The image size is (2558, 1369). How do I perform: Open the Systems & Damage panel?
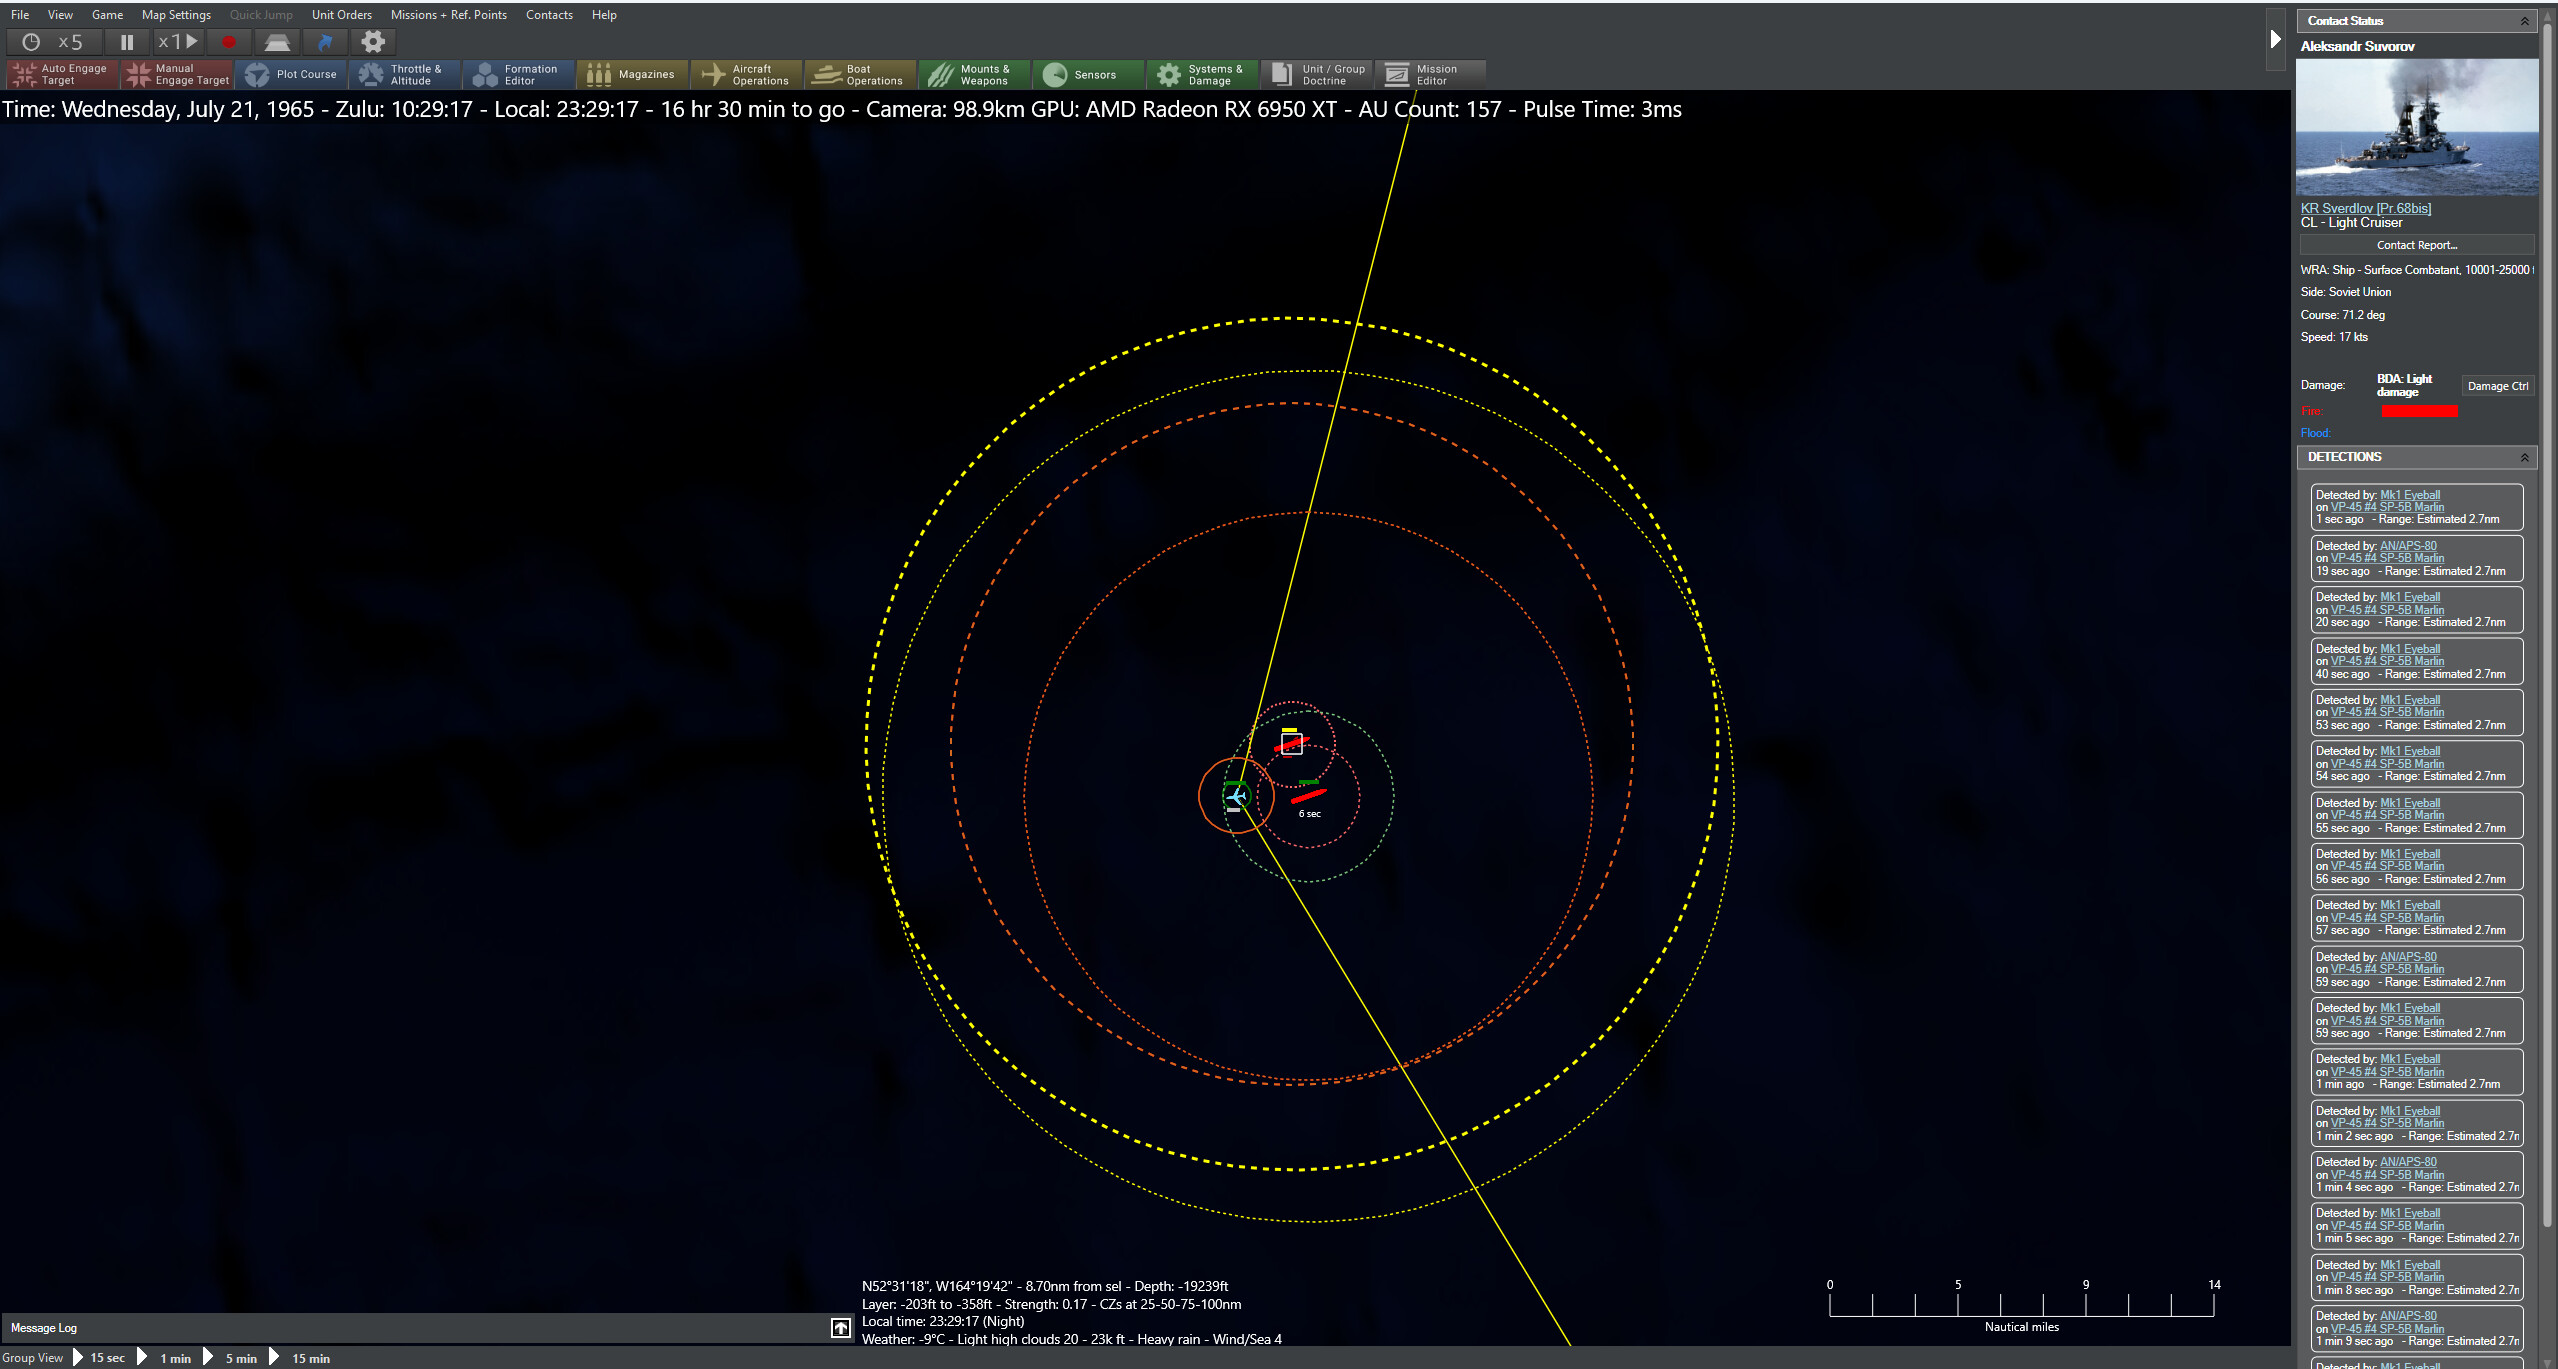[x=1203, y=74]
